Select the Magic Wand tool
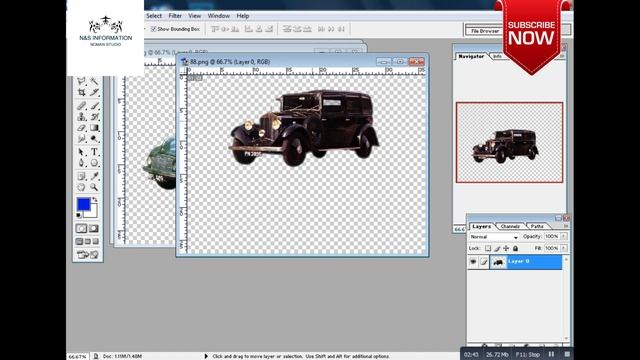 click(x=94, y=81)
